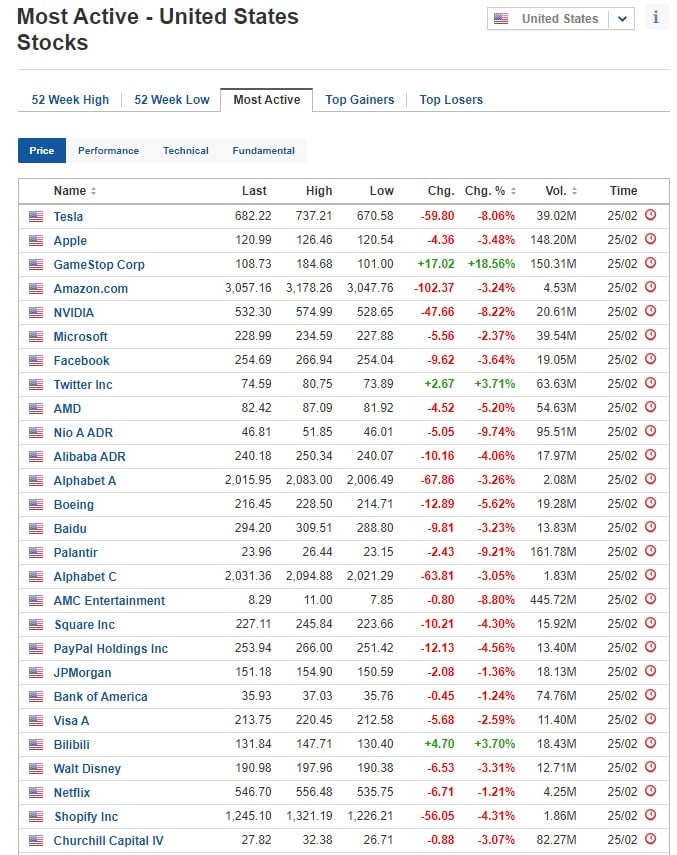Click the US flag icon in country selector
Viewport: 677px width, 855px height.
click(501, 19)
